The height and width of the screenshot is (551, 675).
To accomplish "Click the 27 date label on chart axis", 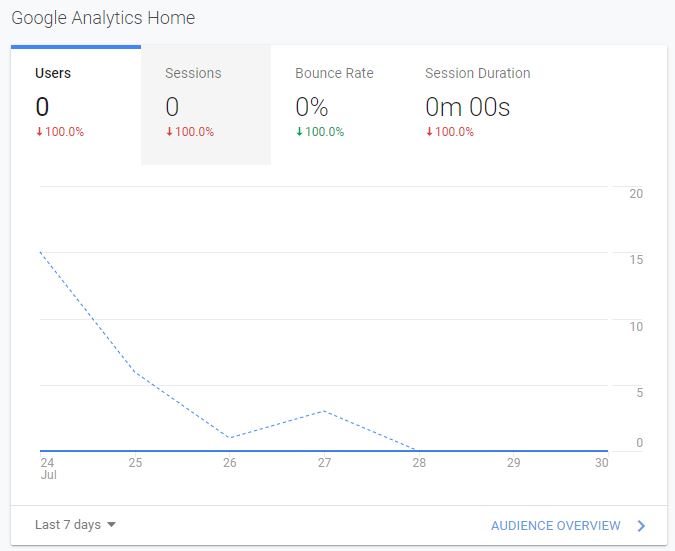I will pos(325,463).
